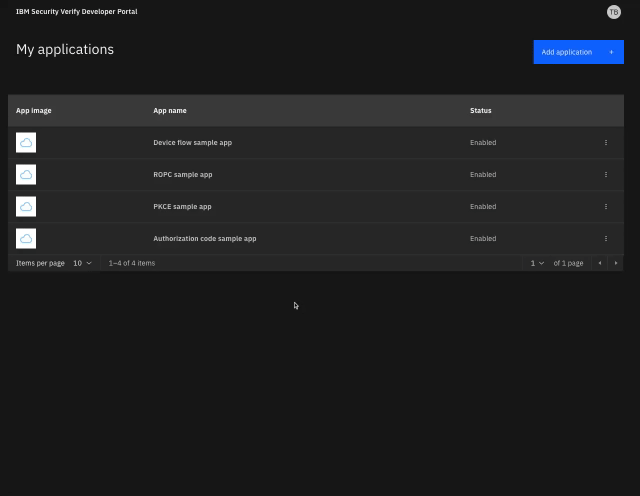
Task: Select PKCE sample app name
Action: [182, 207]
